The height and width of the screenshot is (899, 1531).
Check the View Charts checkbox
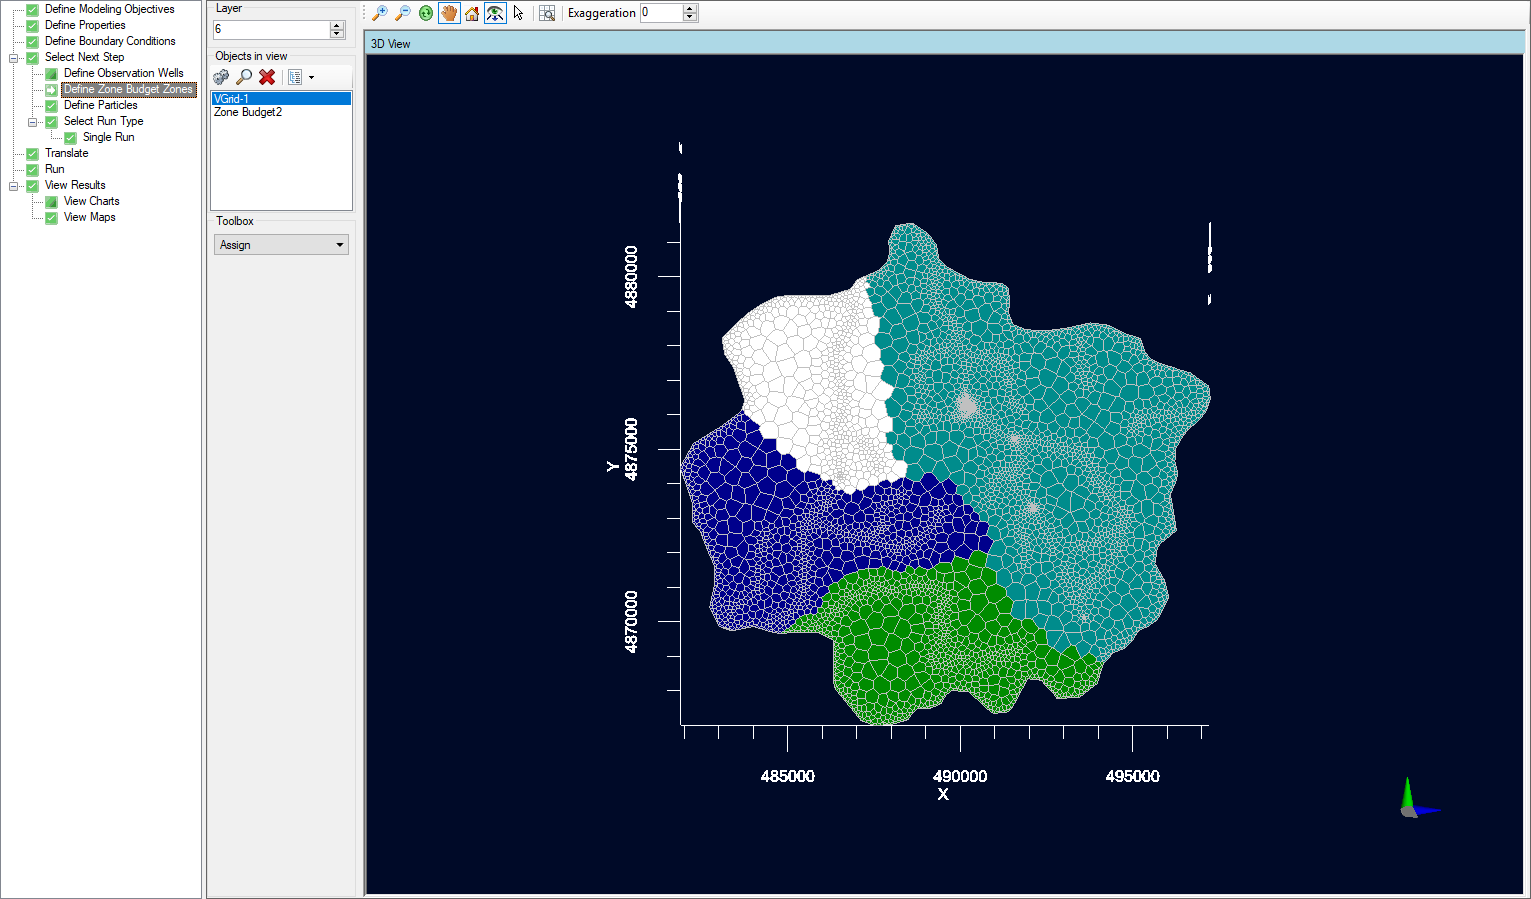(50, 201)
